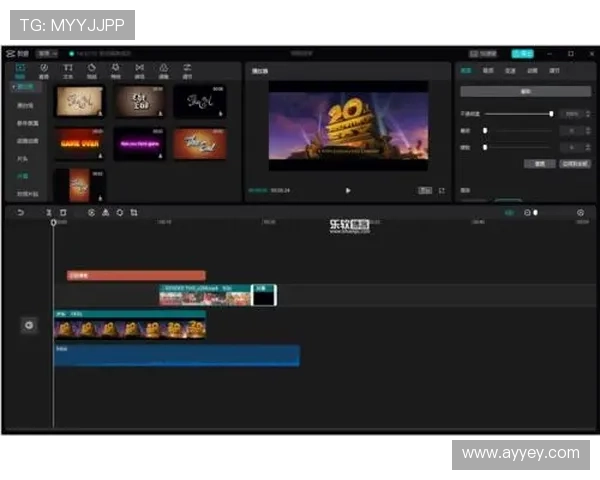The image size is (600, 480).
Task: Switch to the Animation tab in properties panel
Action: (x=532, y=70)
